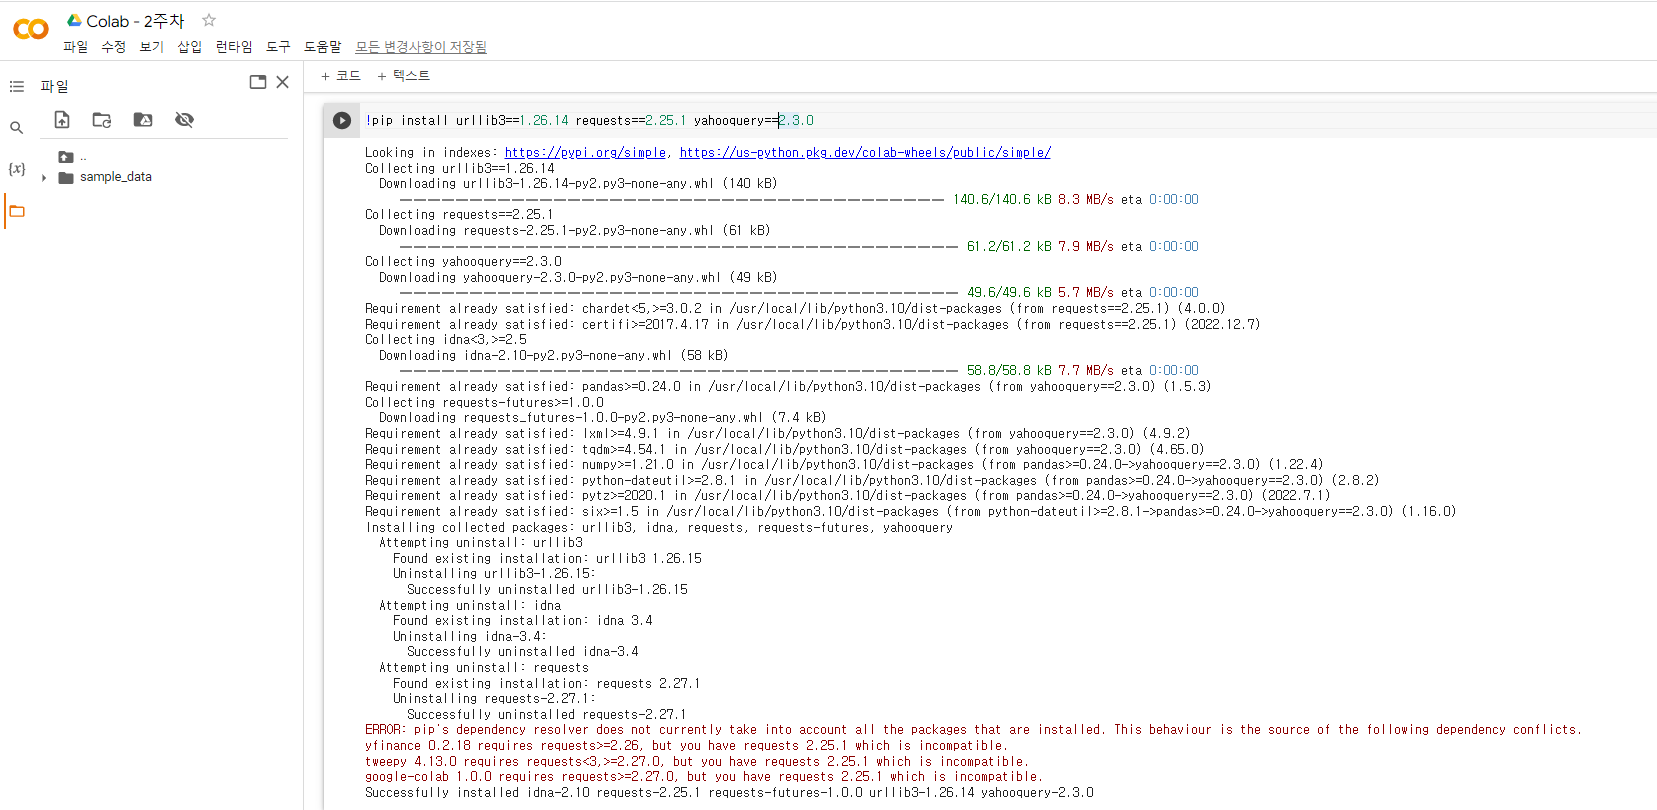
Task: Click the 'Collecting yahooquery==2.3.0' output line
Action: [463, 262]
